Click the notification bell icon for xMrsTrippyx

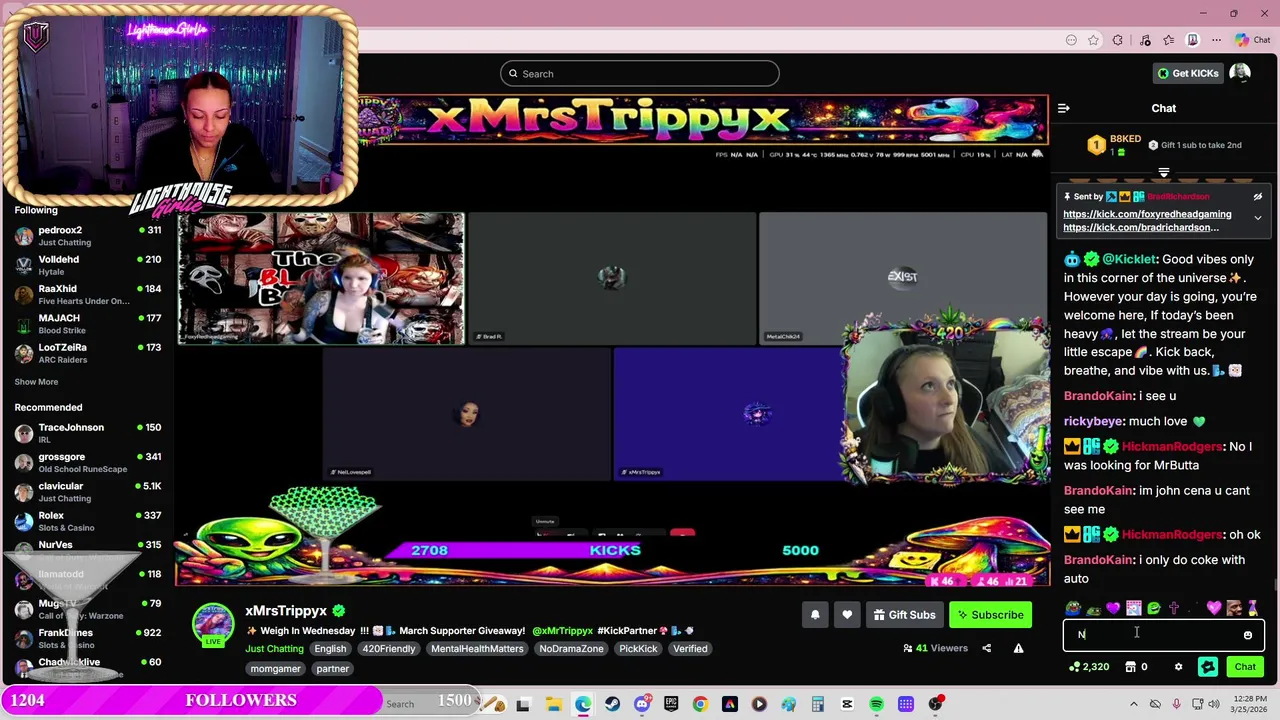click(815, 615)
